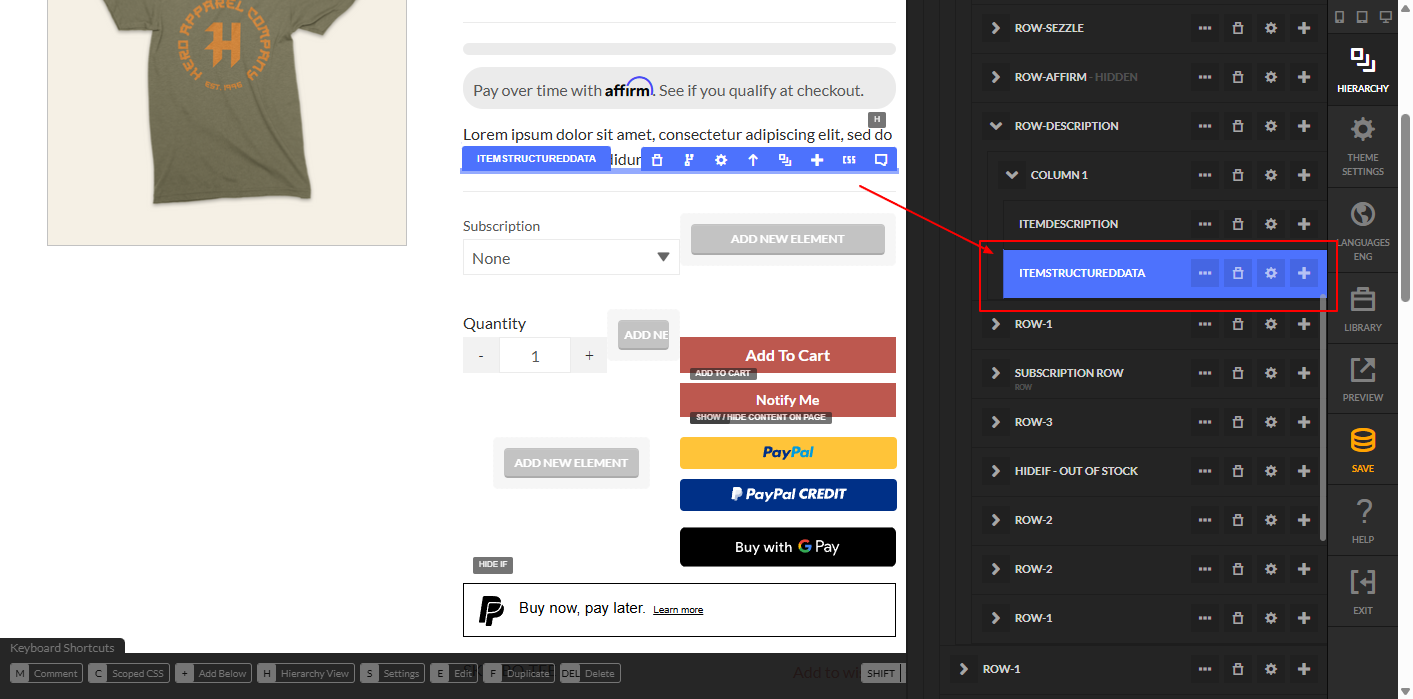Click the Buy with Google Pay button
Screen dimensions: 1413x699
click(x=788, y=547)
